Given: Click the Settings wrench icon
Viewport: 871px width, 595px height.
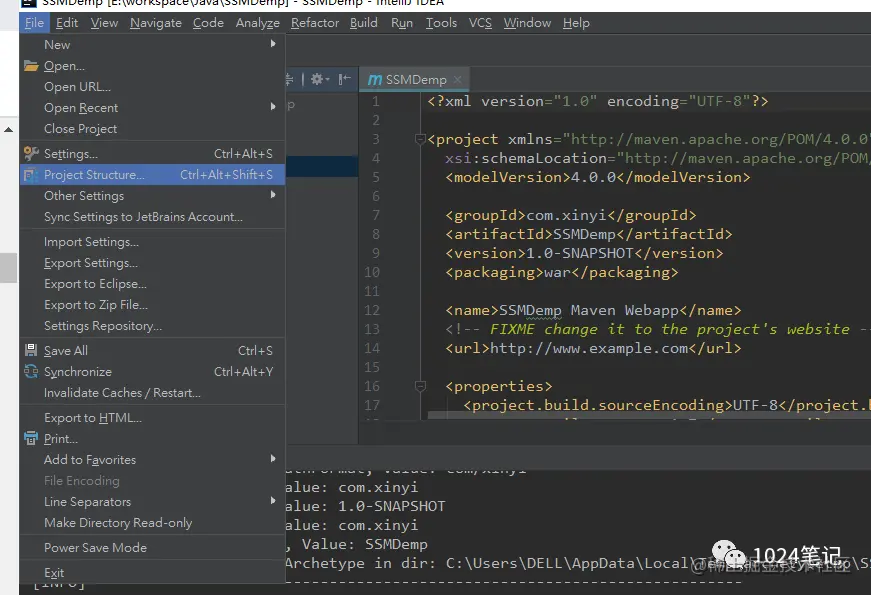Looking at the screenshot, I should (31, 153).
